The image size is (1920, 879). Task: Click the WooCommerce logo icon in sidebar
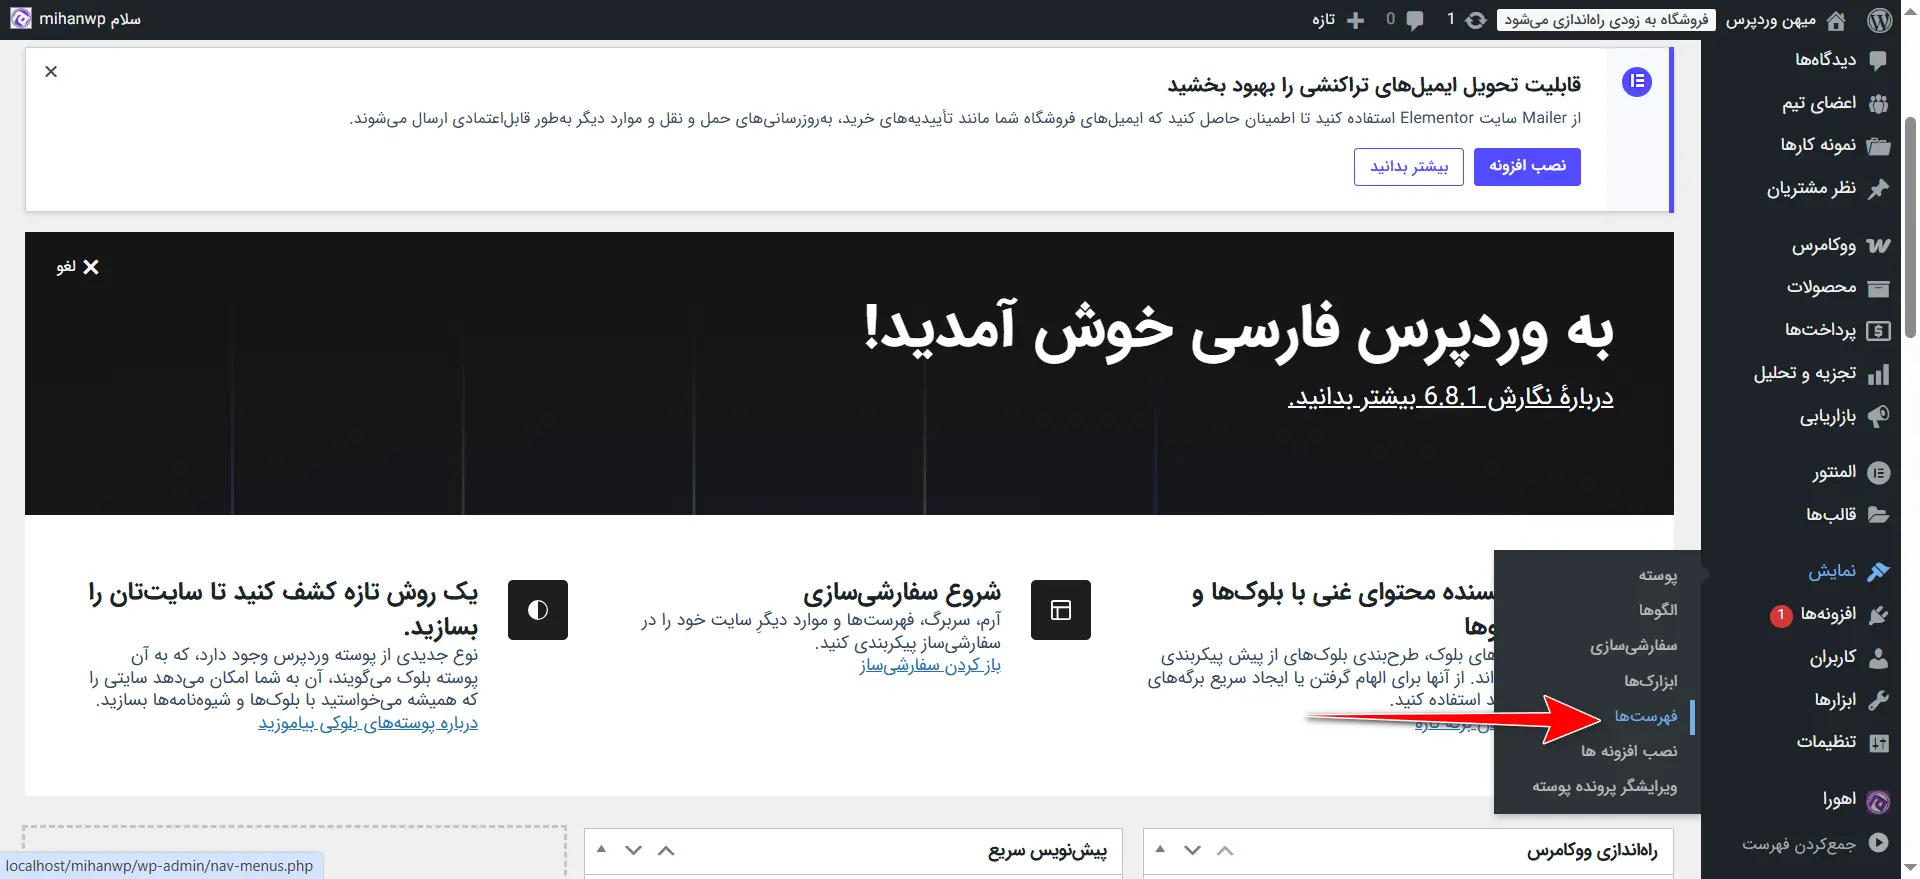pyautogui.click(x=1878, y=245)
